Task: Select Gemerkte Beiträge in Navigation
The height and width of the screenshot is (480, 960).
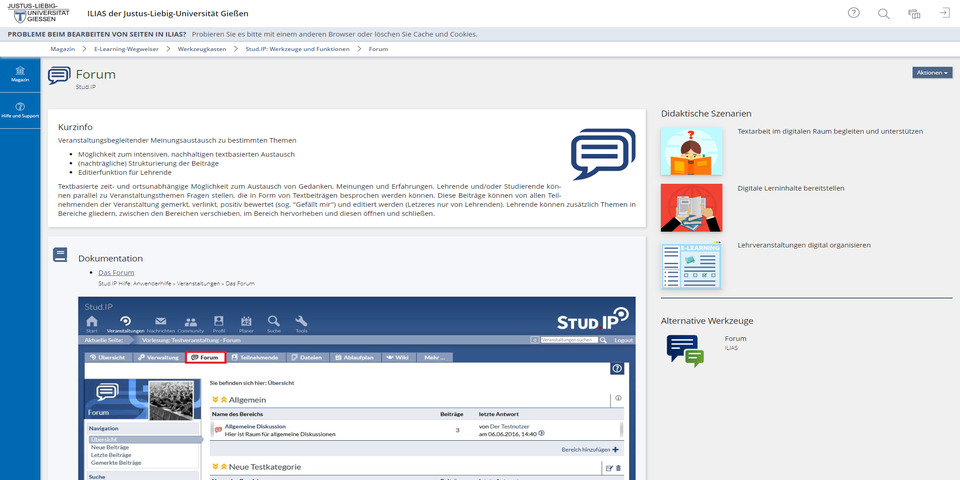Action: pyautogui.click(x=116, y=463)
